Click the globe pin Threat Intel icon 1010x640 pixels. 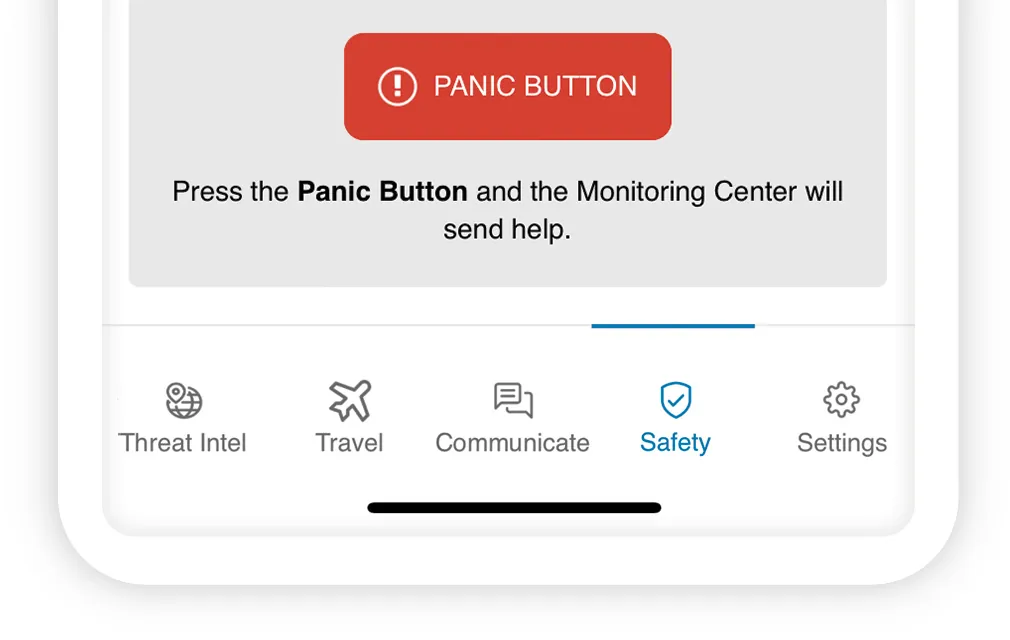point(183,401)
